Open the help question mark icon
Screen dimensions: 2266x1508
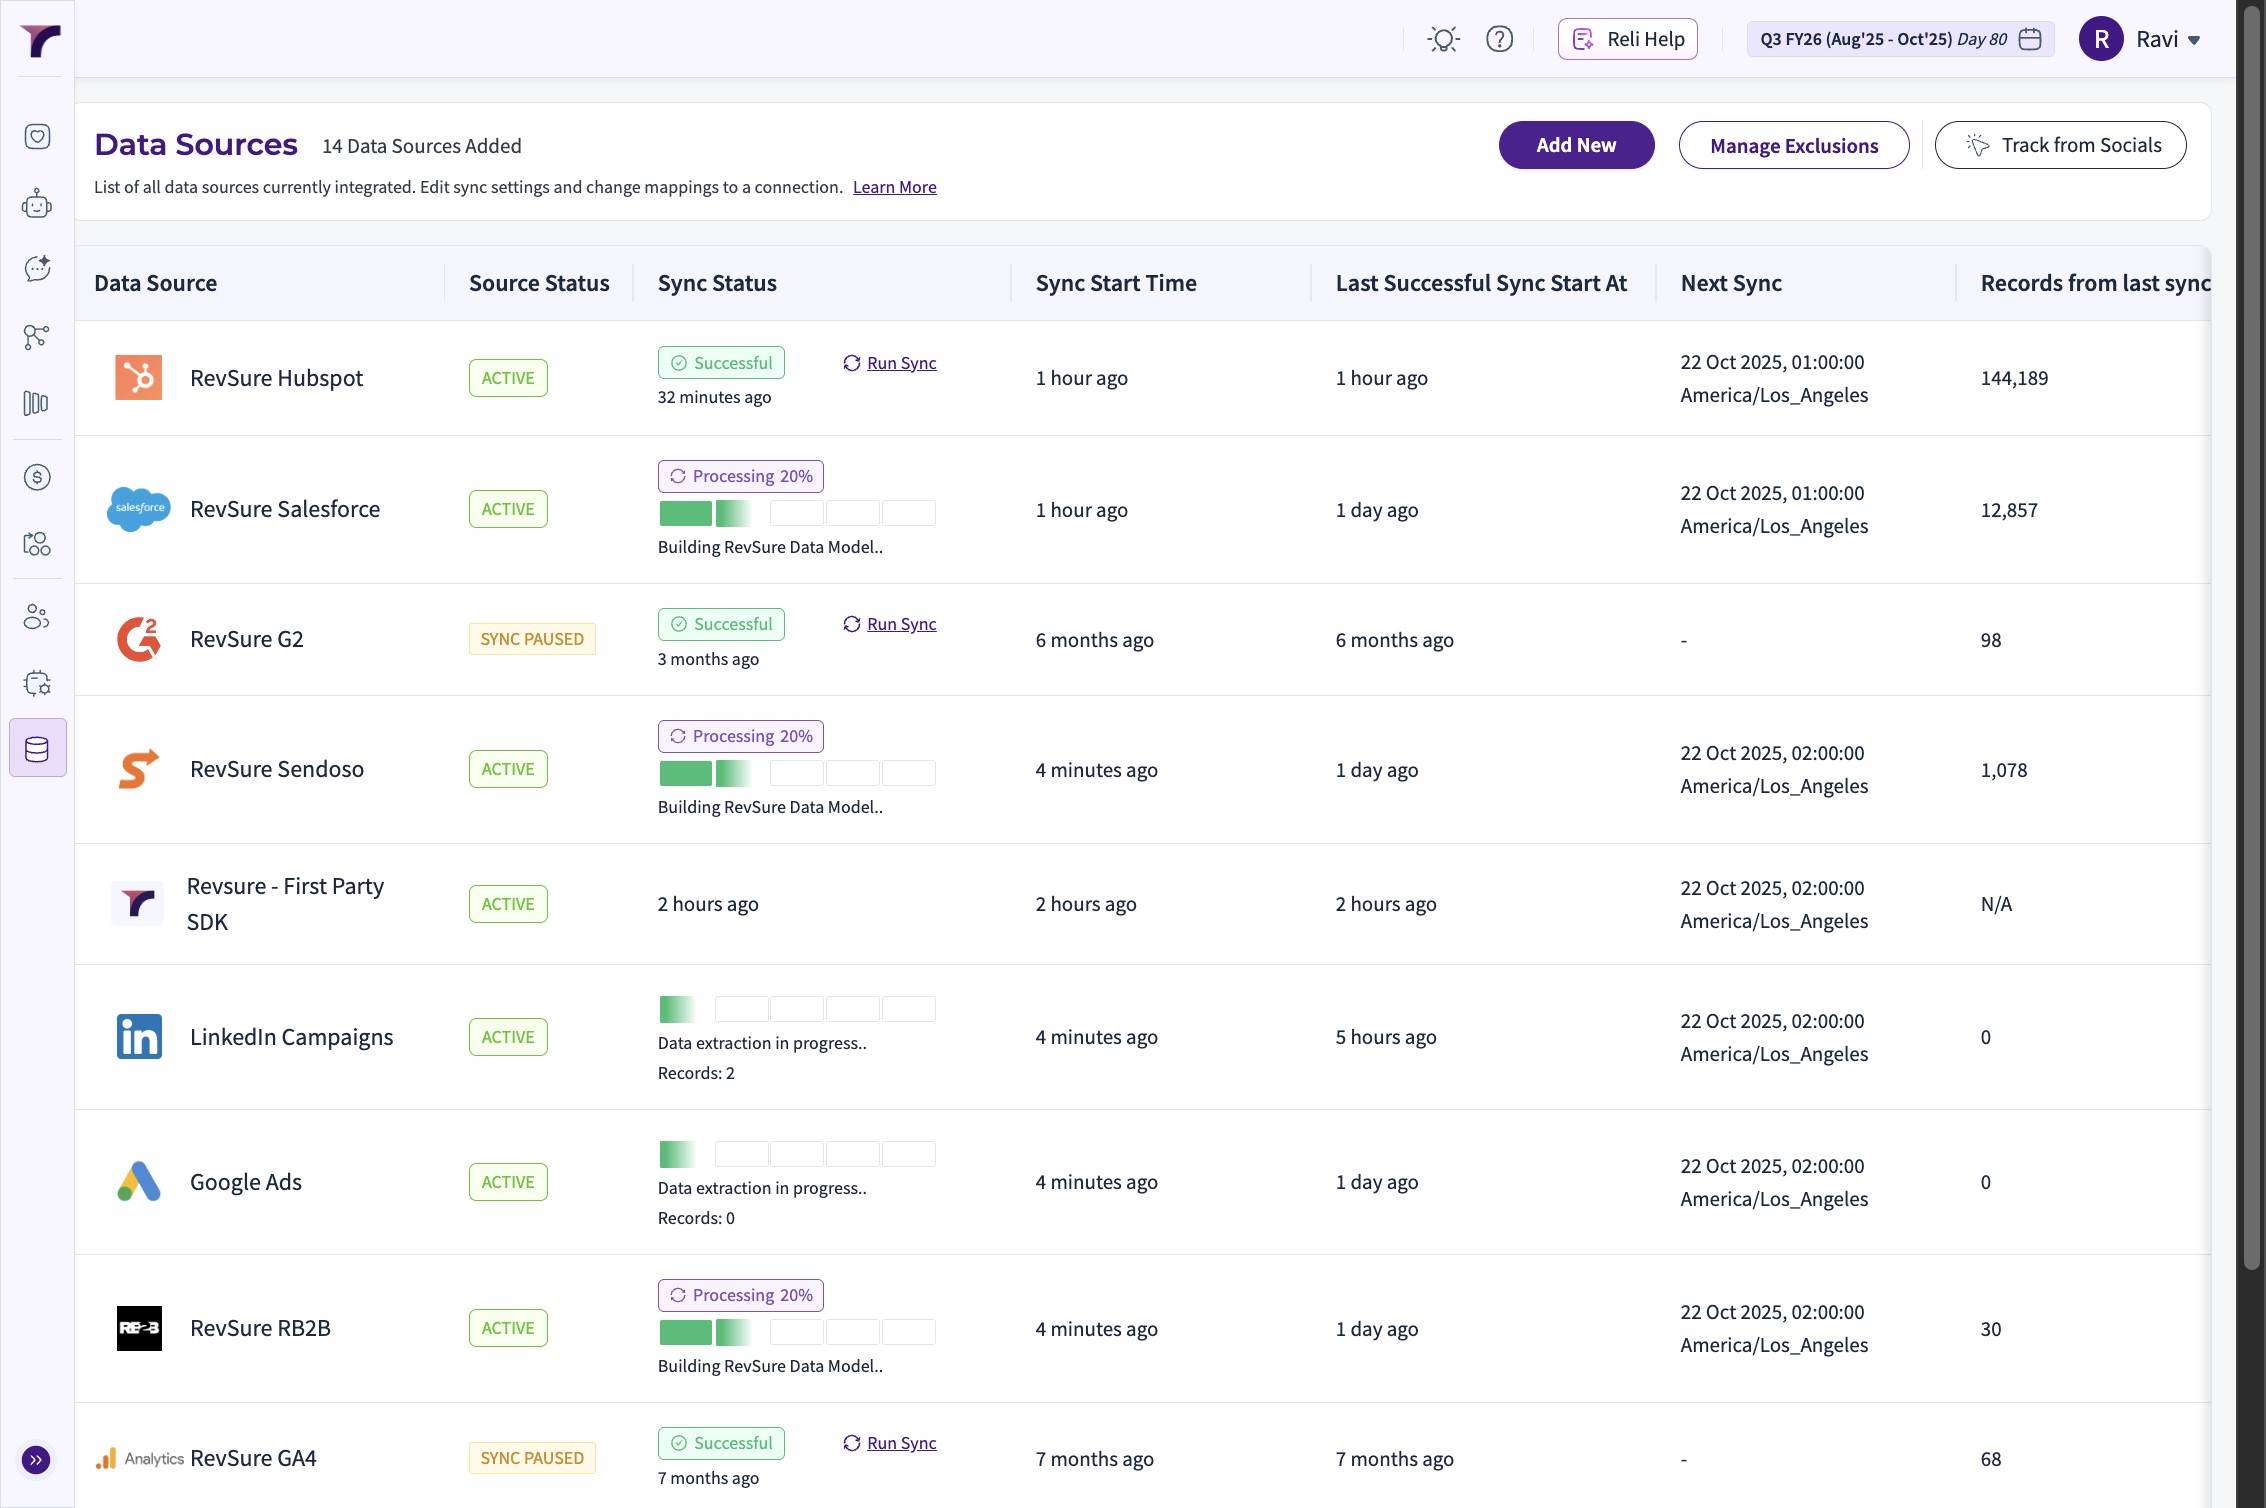coord(1499,39)
